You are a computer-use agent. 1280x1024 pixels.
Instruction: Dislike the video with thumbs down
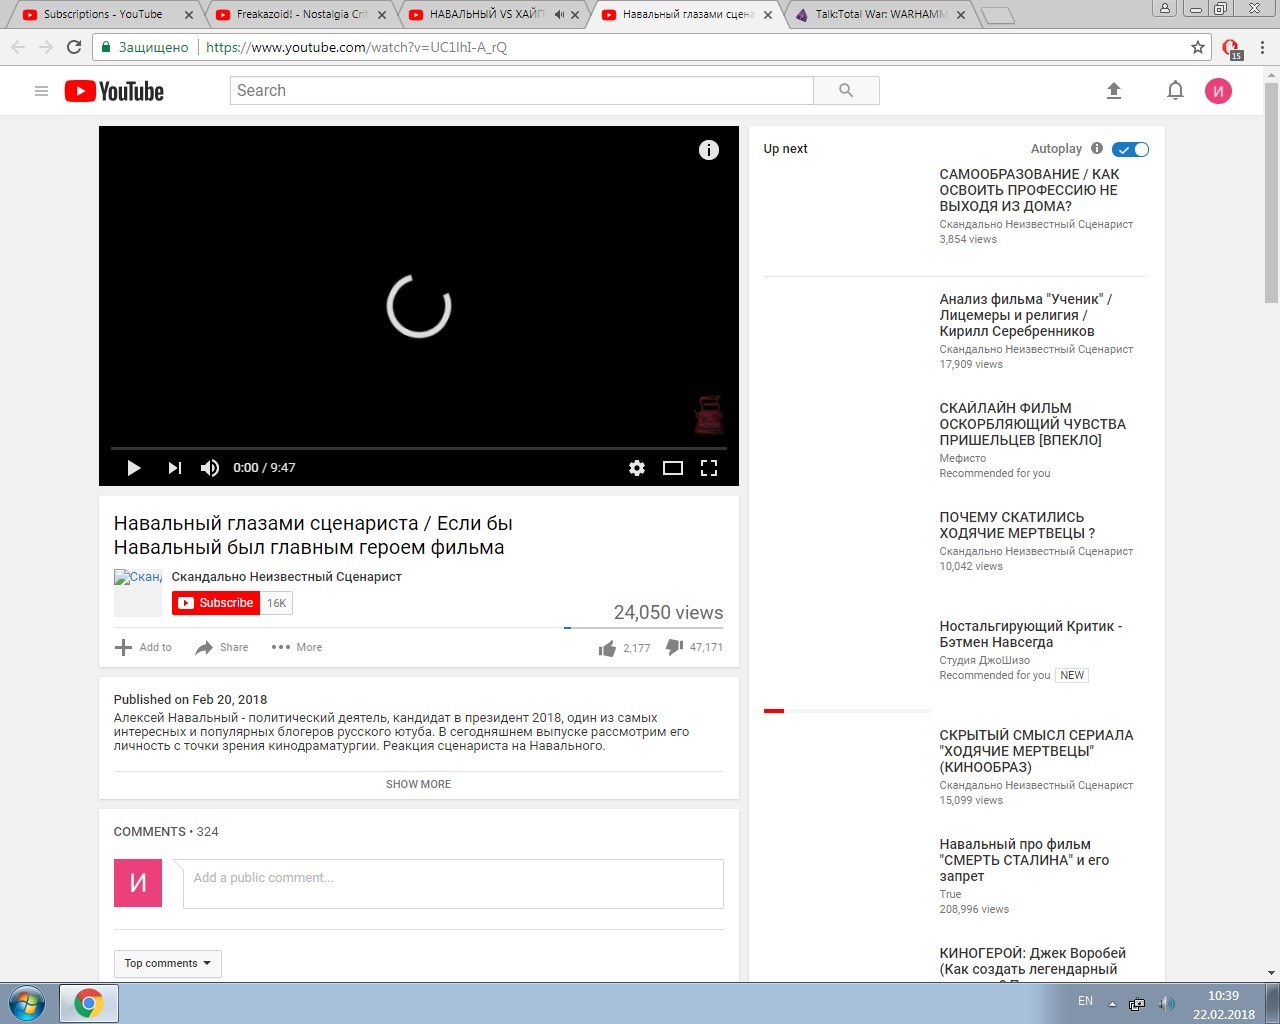[674, 647]
